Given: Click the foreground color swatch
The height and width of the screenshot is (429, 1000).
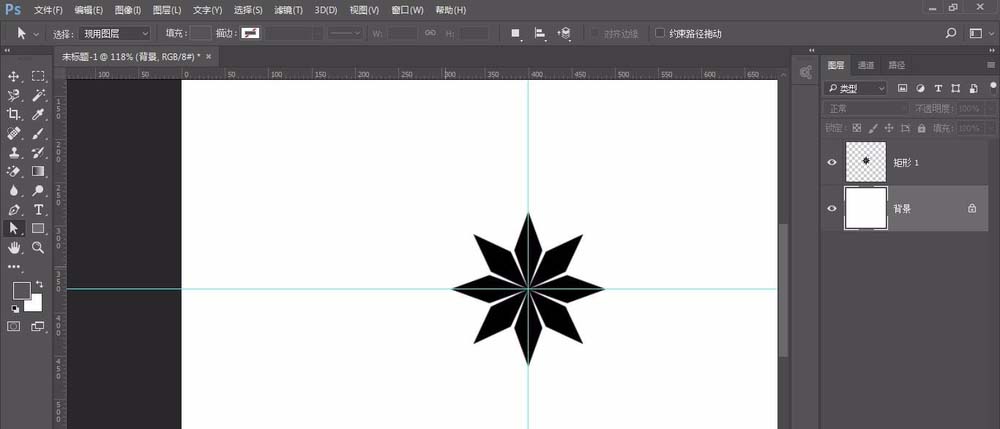Looking at the screenshot, I should [21, 291].
